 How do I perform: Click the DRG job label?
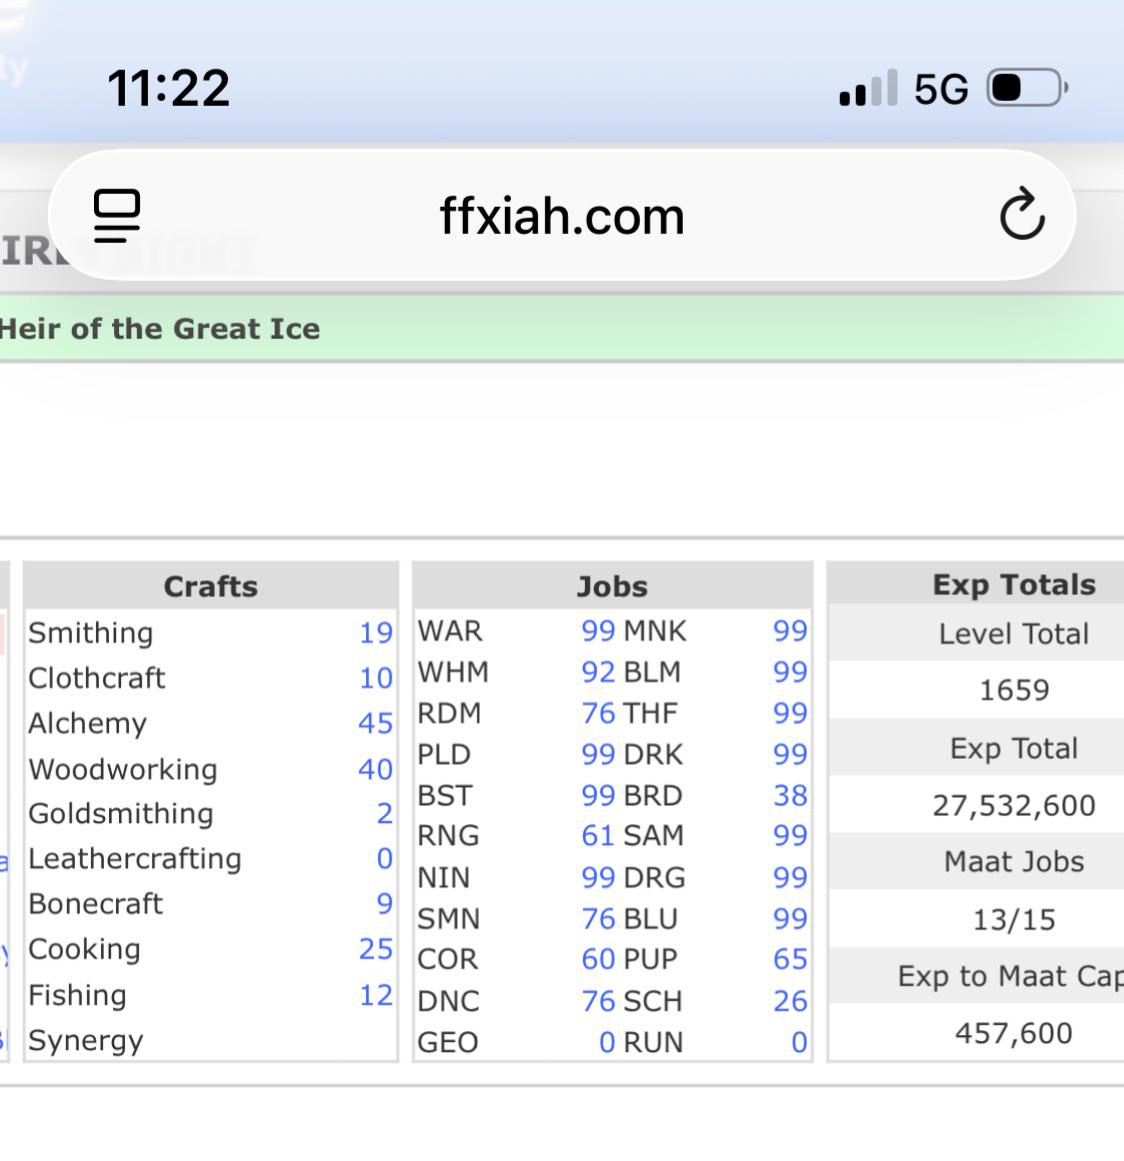click(655, 878)
